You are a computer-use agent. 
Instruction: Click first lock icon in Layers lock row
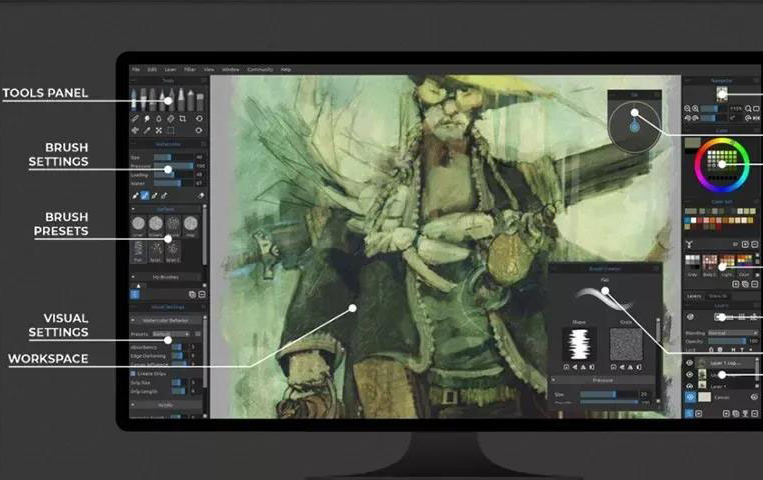point(711,350)
